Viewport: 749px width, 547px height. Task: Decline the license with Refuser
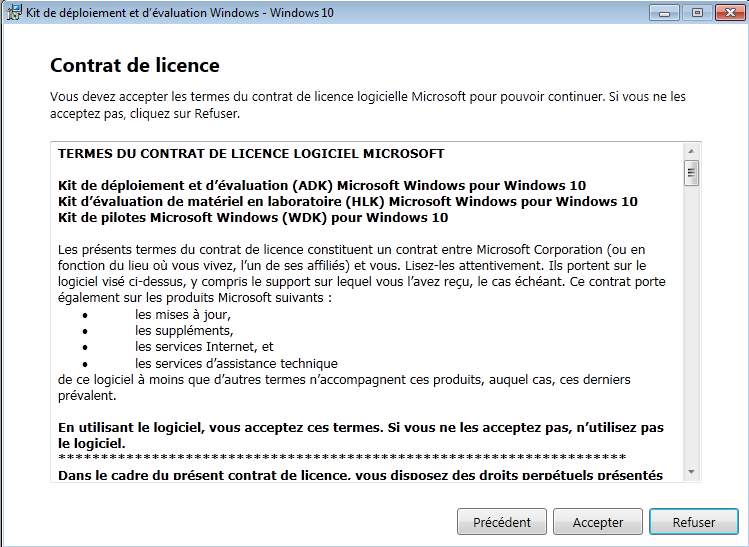pyautogui.click(x=693, y=522)
